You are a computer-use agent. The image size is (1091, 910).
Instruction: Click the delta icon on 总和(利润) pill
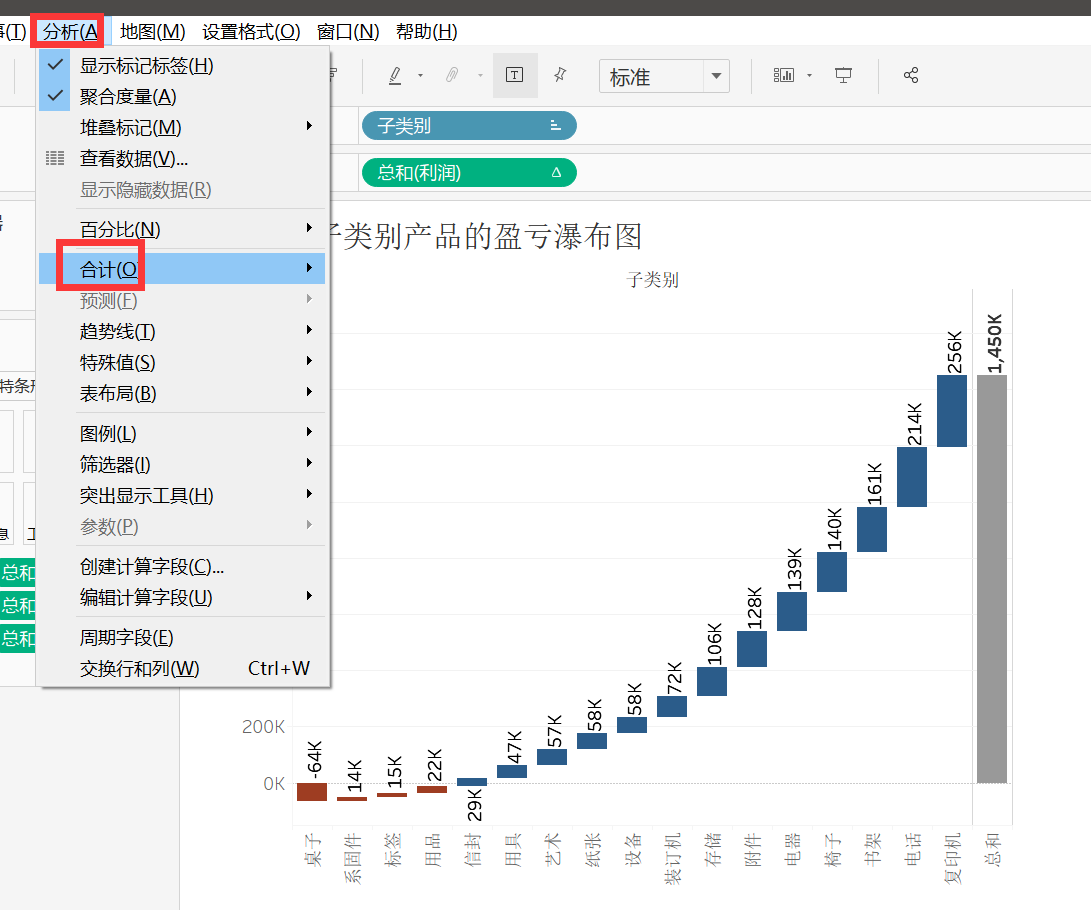[x=556, y=173]
